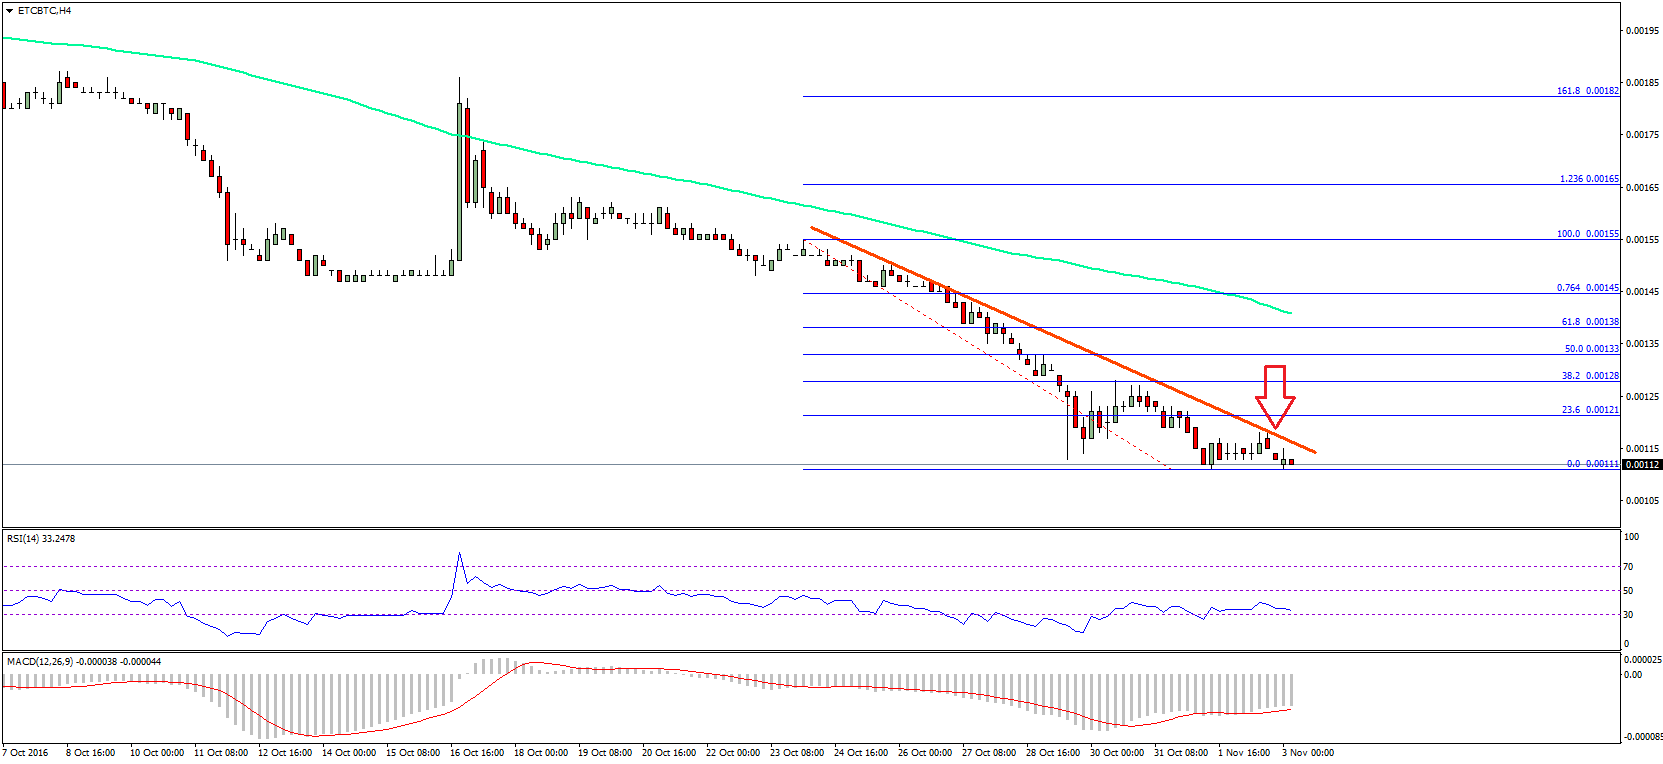This screenshot has width=1663, height=764.
Task: Click the 23.6 Fibonacci retracement label
Action: pyautogui.click(x=1589, y=410)
